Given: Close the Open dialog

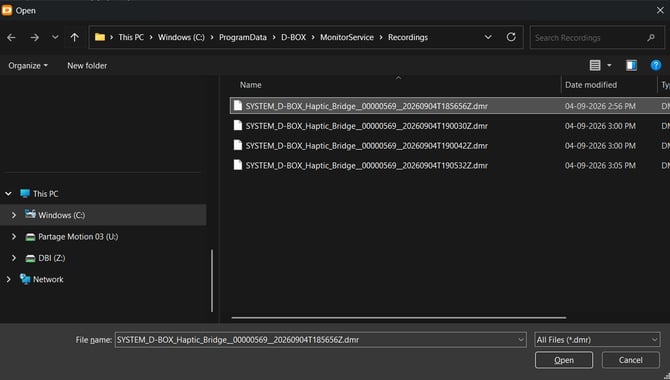Looking at the screenshot, I should point(660,10).
